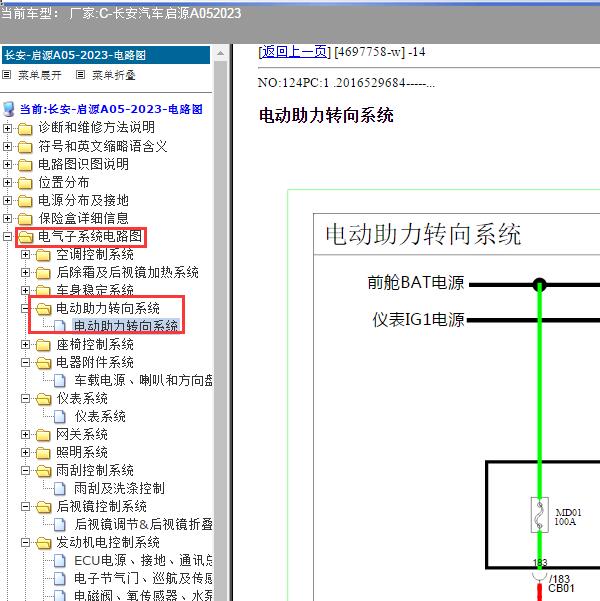Click the tree panel vertical scrollbar track
Screen dimensions: 600x601
click(x=220, y=330)
